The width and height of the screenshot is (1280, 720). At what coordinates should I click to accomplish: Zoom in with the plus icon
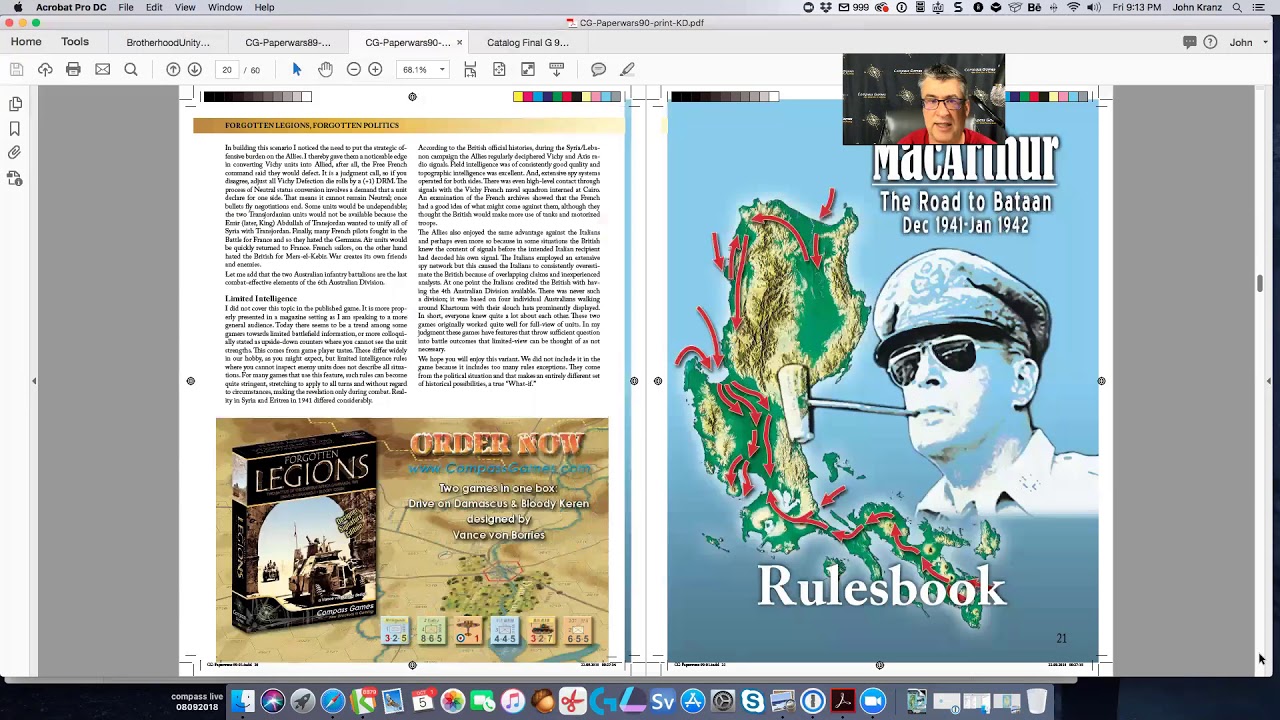point(375,69)
